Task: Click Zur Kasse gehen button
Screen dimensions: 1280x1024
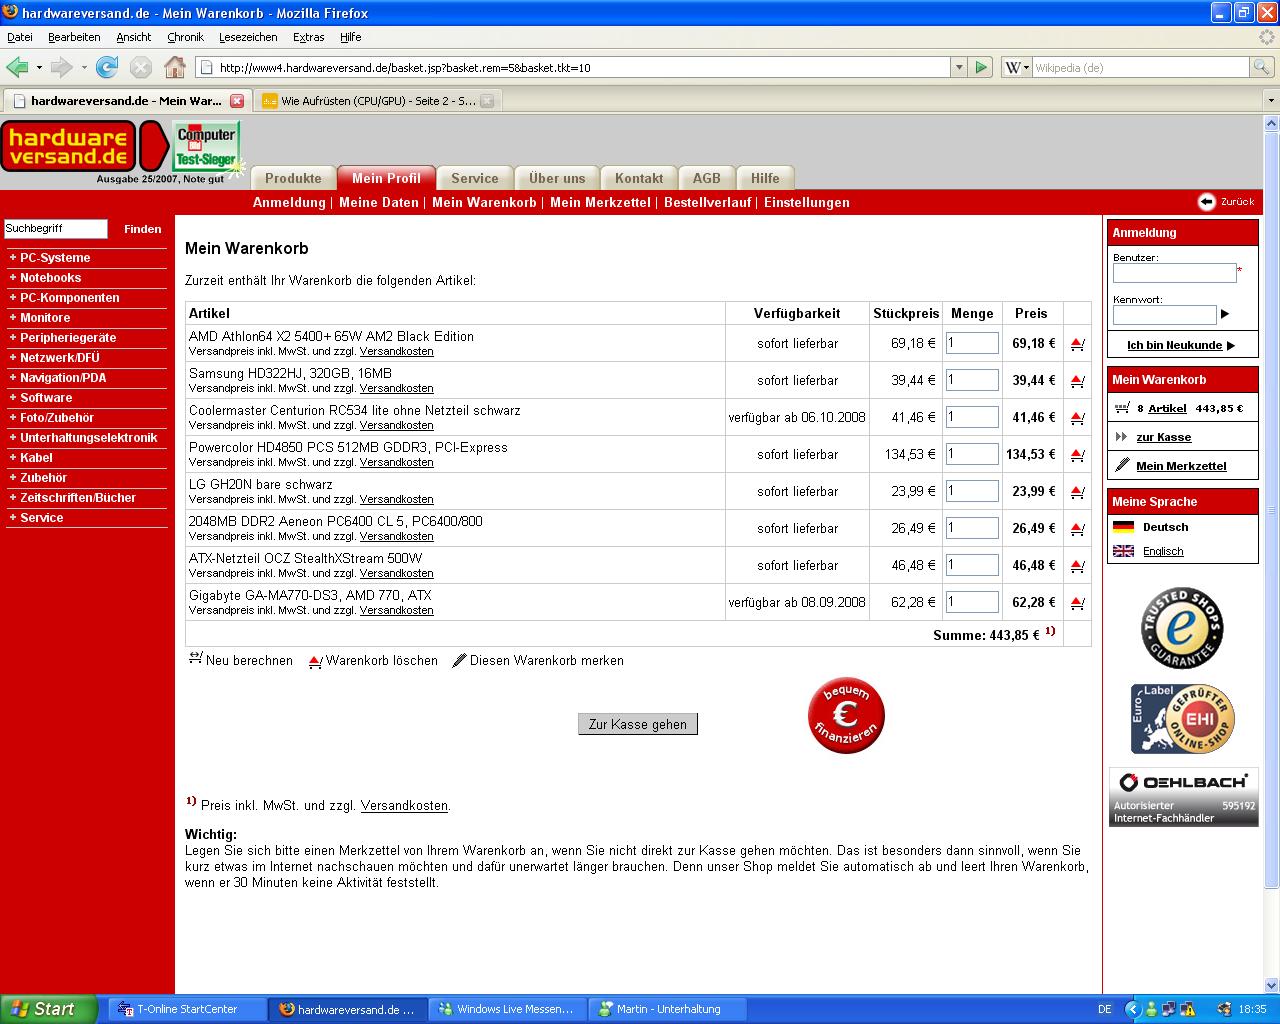Action: (638, 724)
